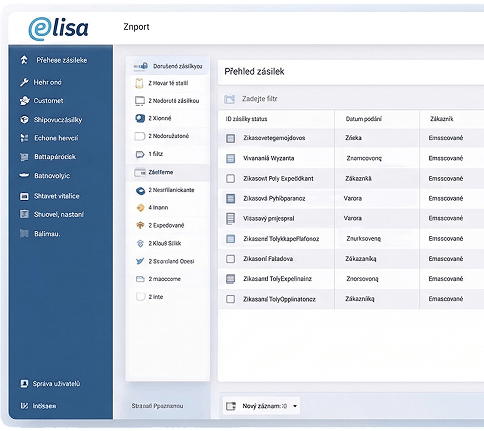The image size is (484, 431).
Task: Click orange icon beside 4 Inann
Action: click(140, 208)
